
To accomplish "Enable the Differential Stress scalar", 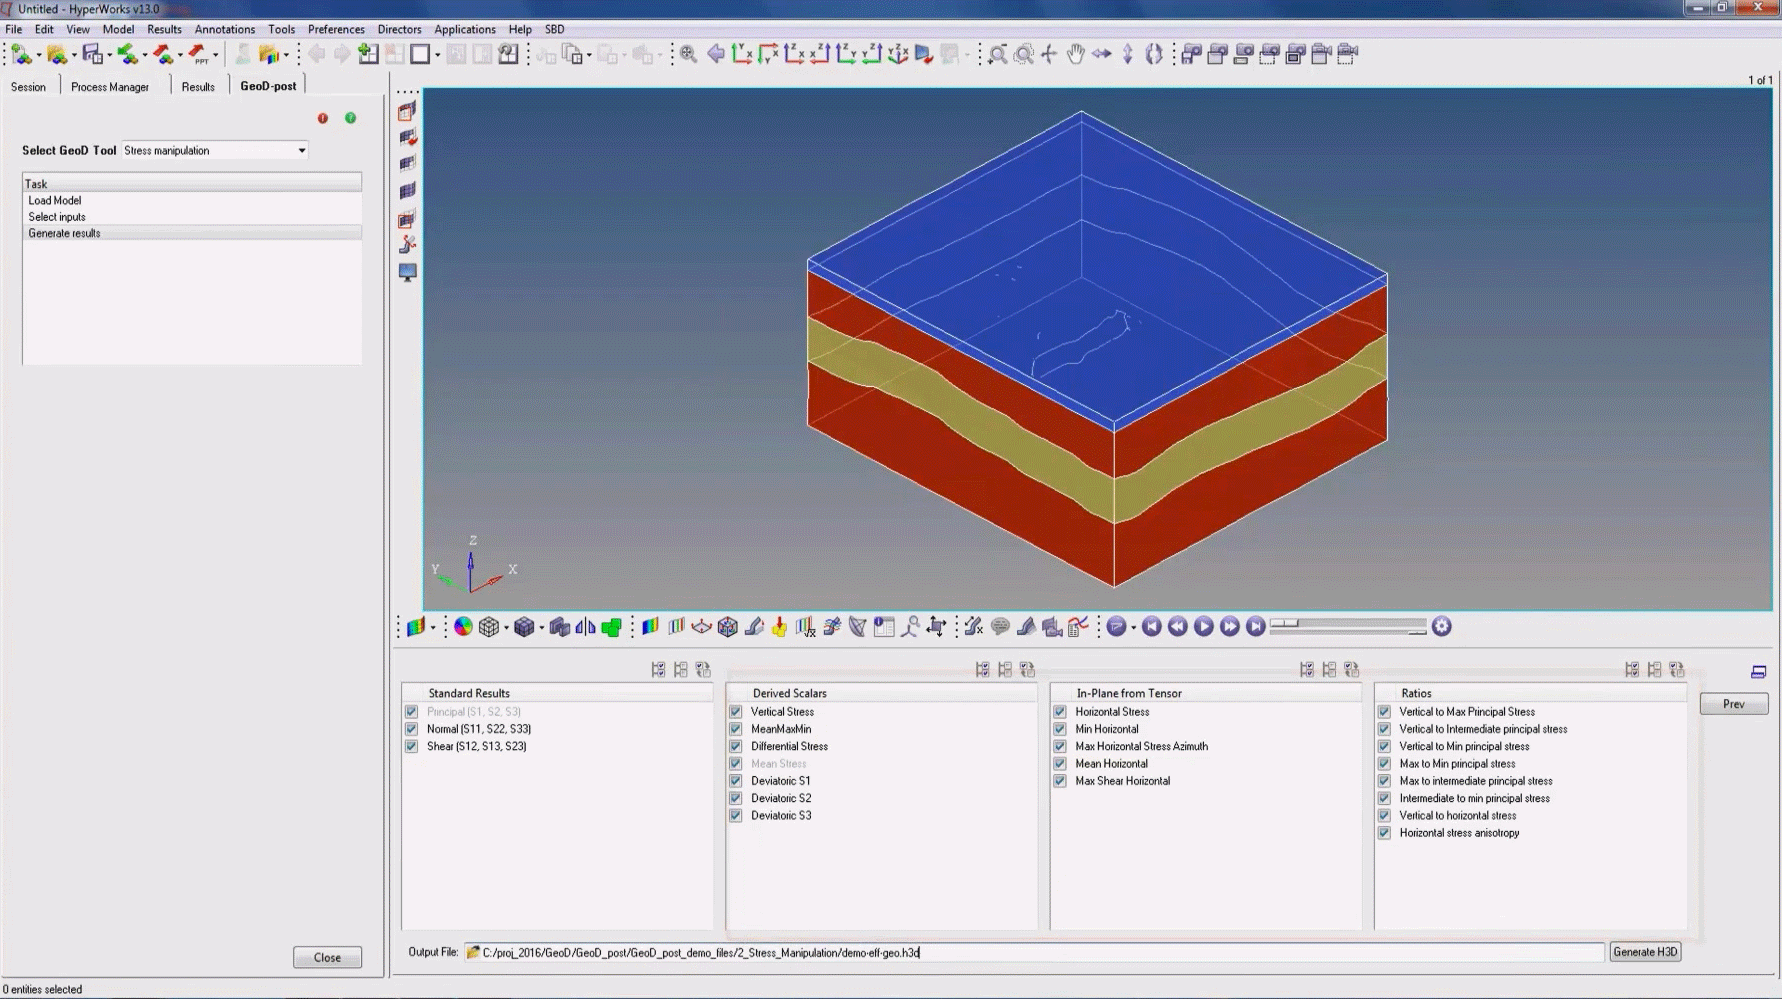I will point(736,746).
